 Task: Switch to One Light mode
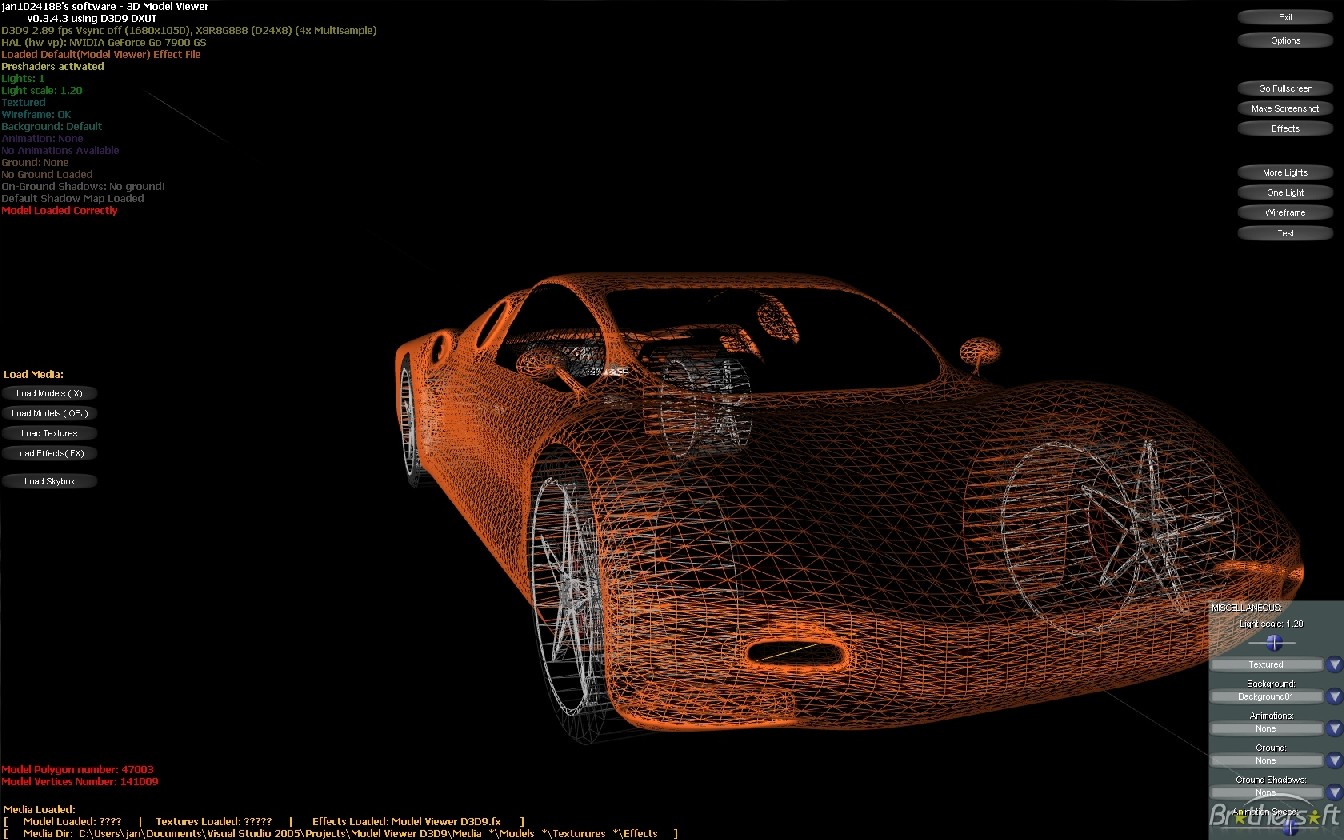click(x=1284, y=192)
